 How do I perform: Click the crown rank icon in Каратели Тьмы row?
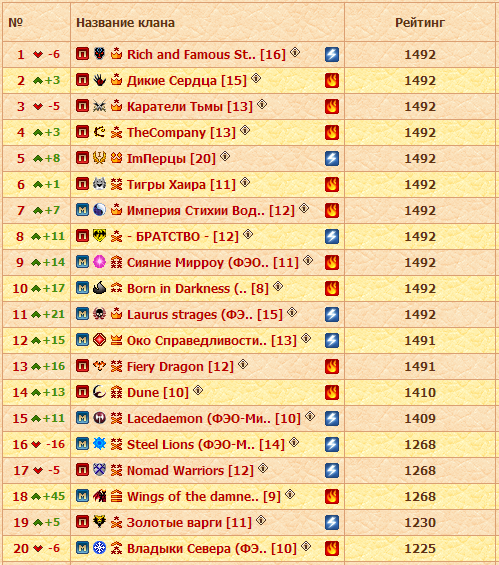116,106
